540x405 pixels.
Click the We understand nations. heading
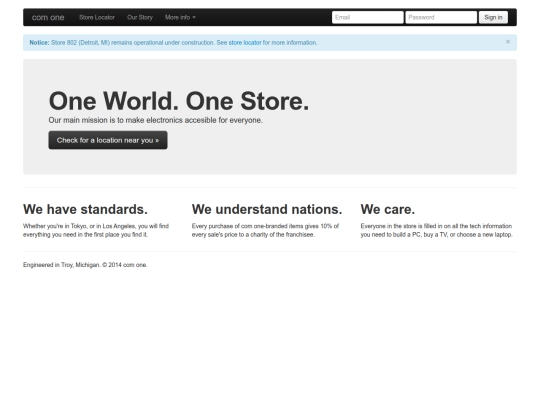267,209
